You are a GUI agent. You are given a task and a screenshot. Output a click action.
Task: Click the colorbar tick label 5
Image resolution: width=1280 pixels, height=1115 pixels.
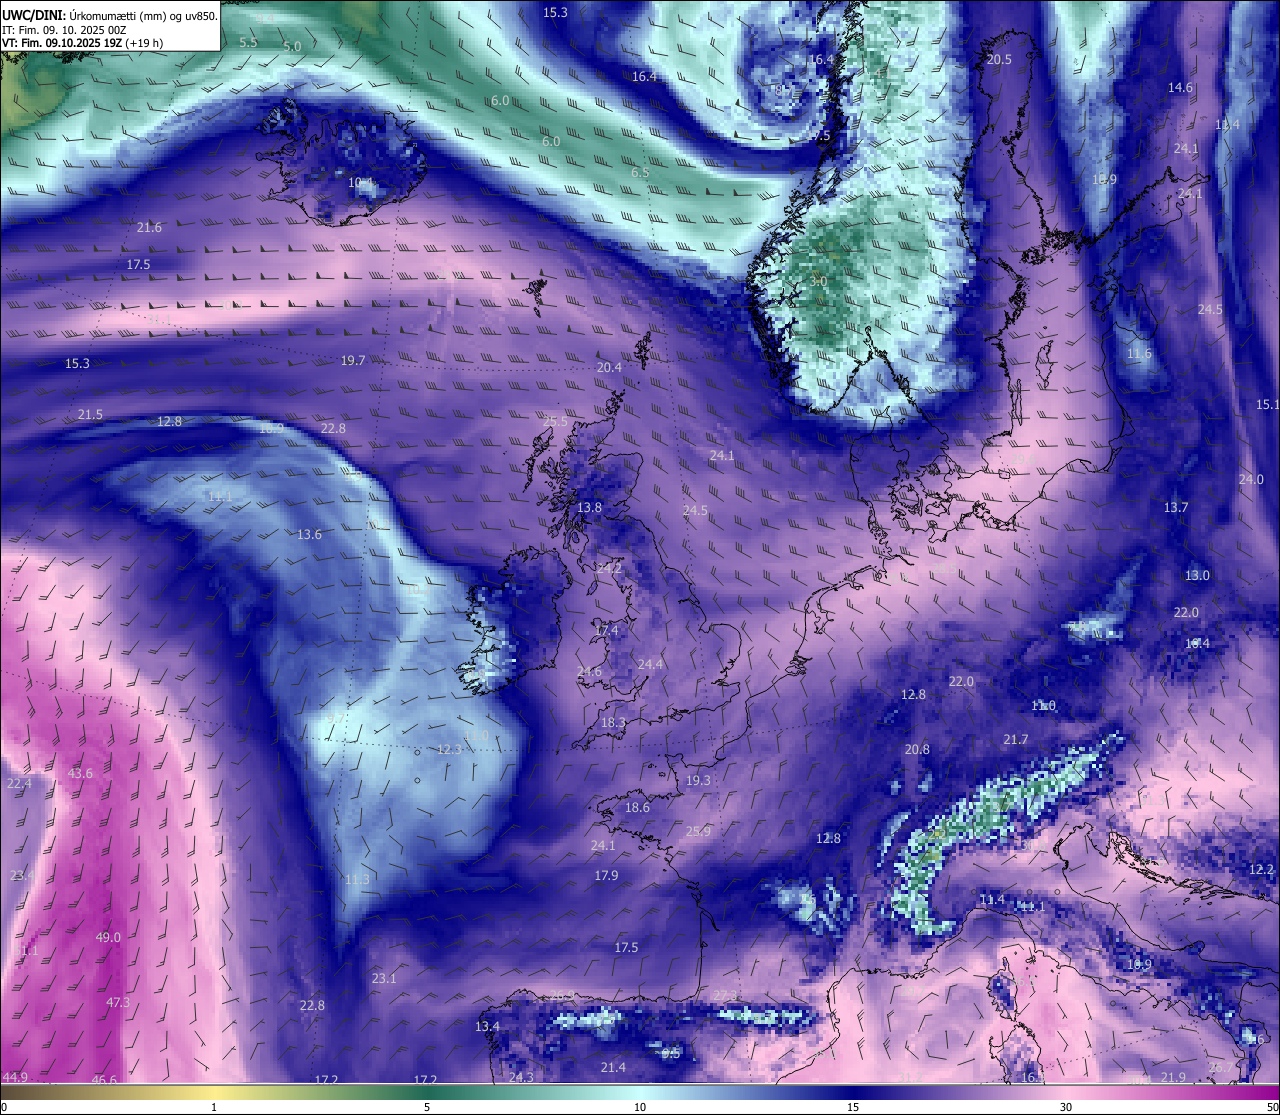[427, 1107]
